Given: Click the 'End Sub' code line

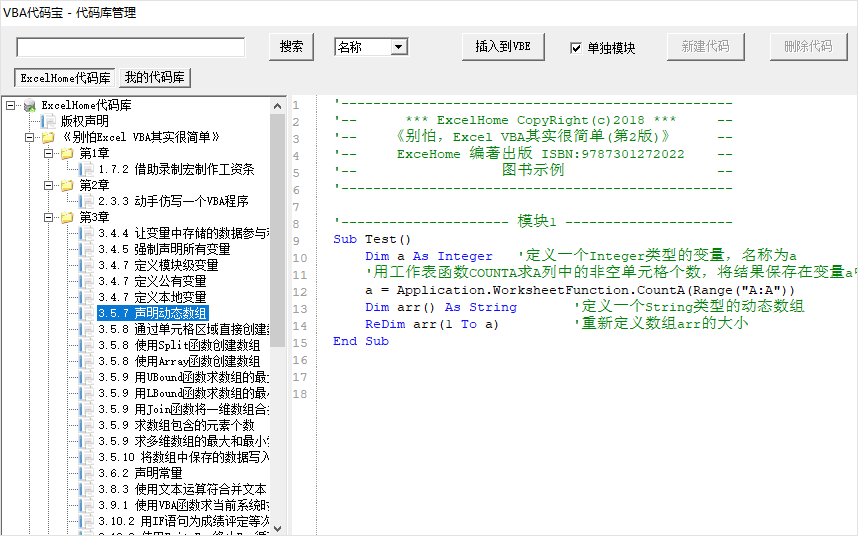Looking at the screenshot, I should click(x=361, y=341).
